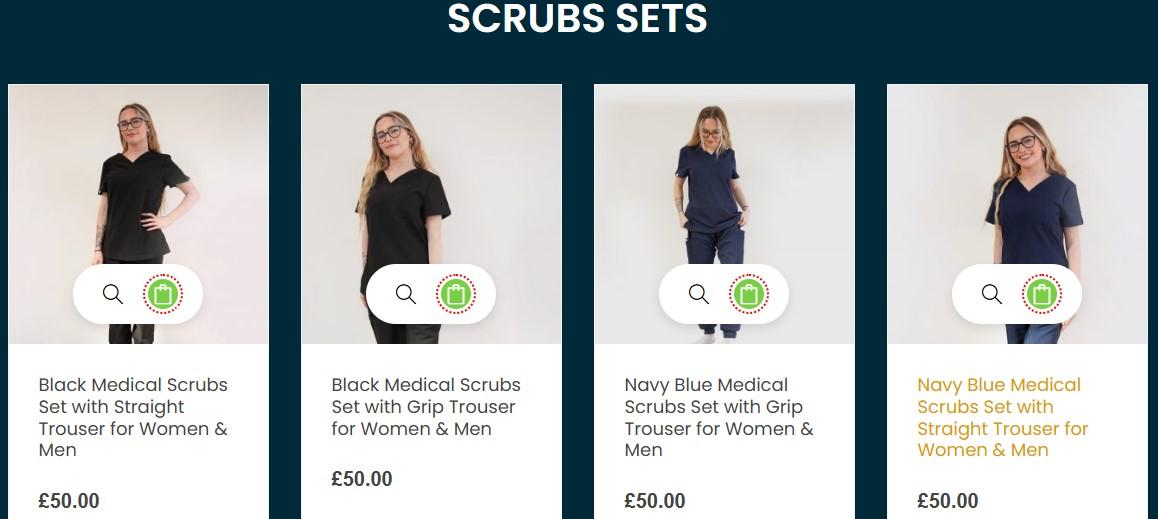Add Navy Blue Grip Trouser set to cart
This screenshot has height=519, width=1158.
[749, 294]
